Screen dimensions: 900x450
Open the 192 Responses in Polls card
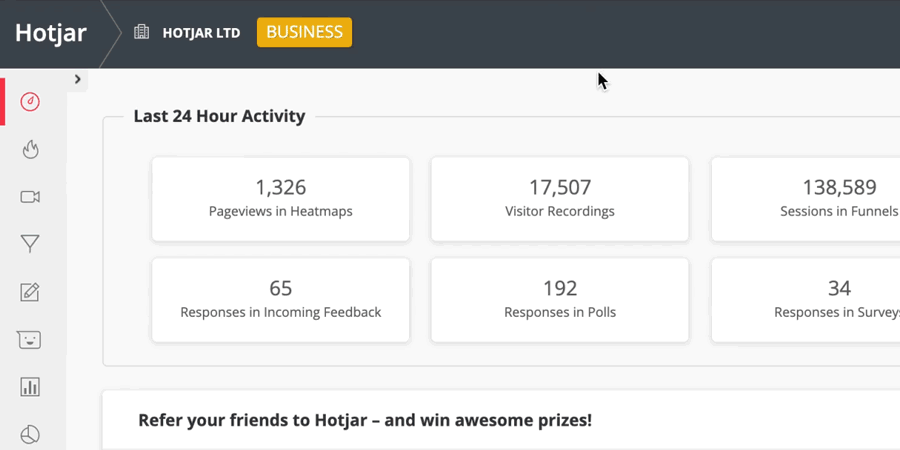coord(560,300)
